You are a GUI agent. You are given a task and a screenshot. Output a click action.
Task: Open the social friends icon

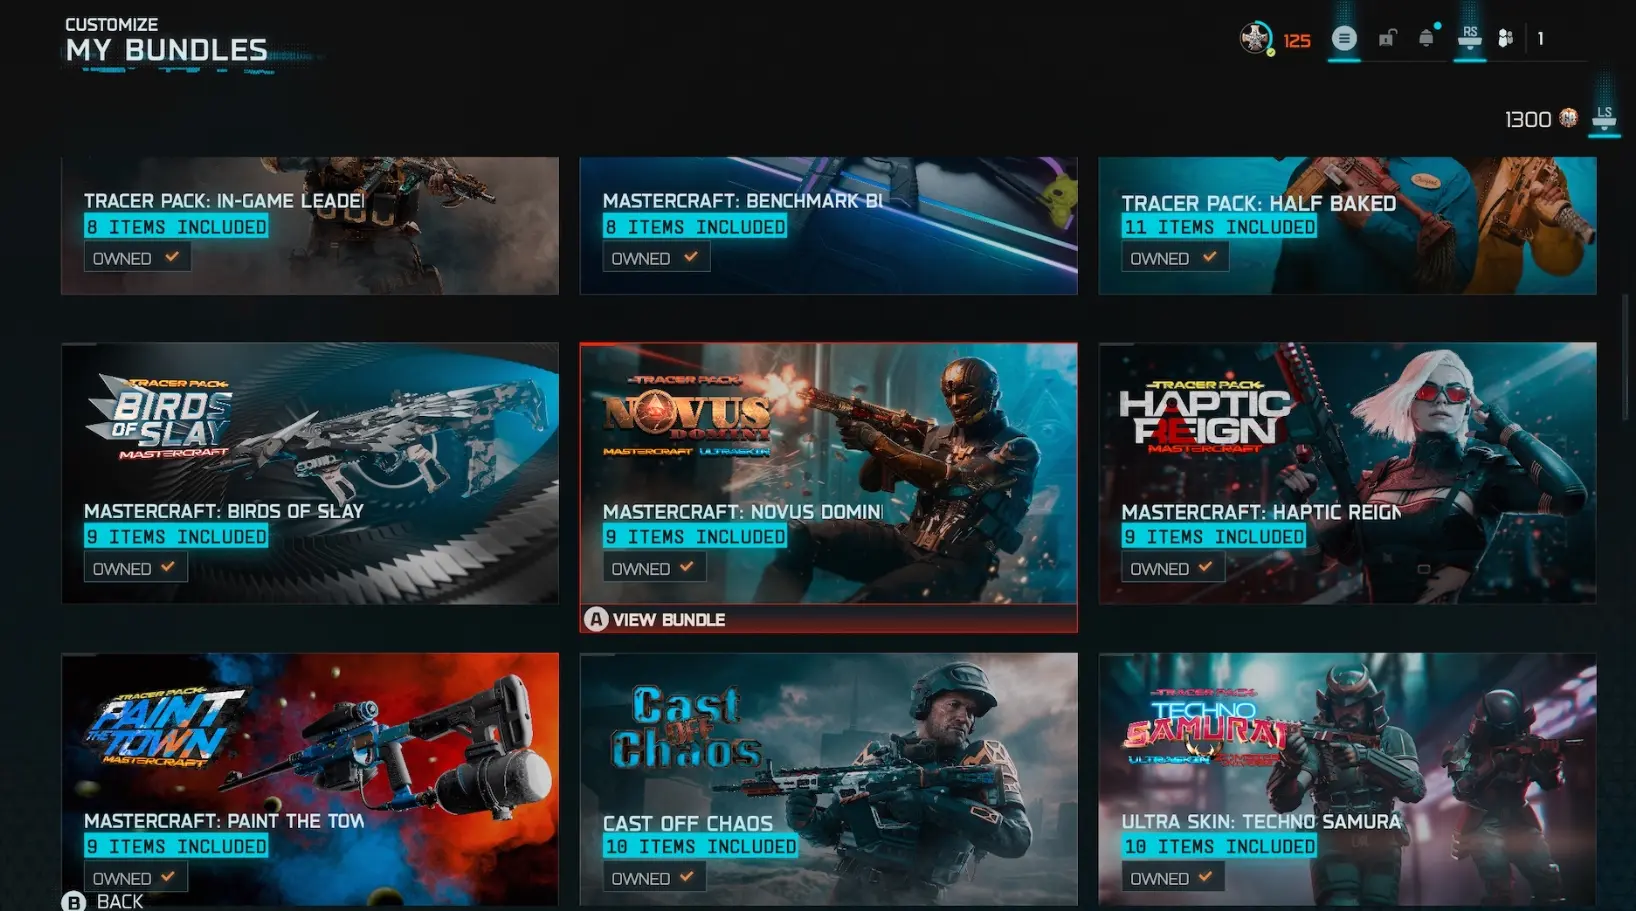1505,39
